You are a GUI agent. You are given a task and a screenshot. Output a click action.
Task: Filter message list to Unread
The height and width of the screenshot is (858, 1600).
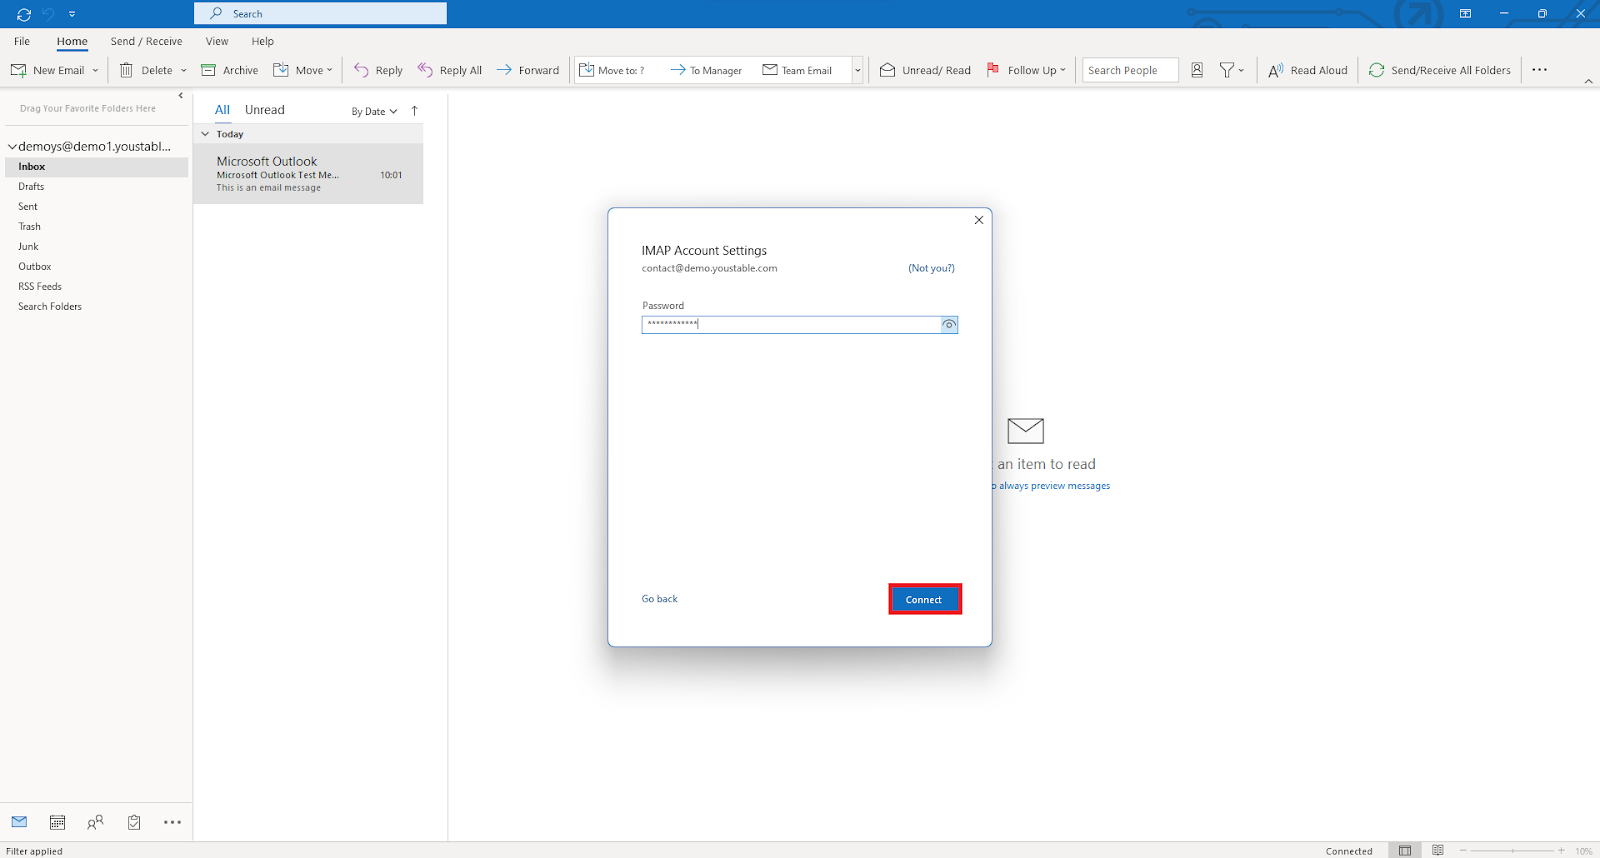click(x=265, y=110)
